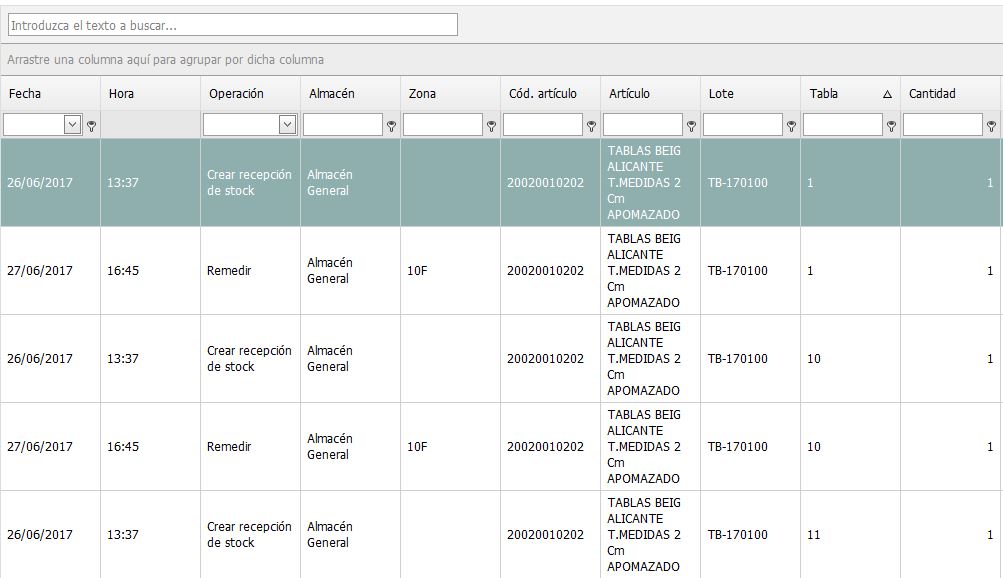The image size is (1003, 578).
Task: Click the Tabla filter input field
Action: [x=843, y=125]
